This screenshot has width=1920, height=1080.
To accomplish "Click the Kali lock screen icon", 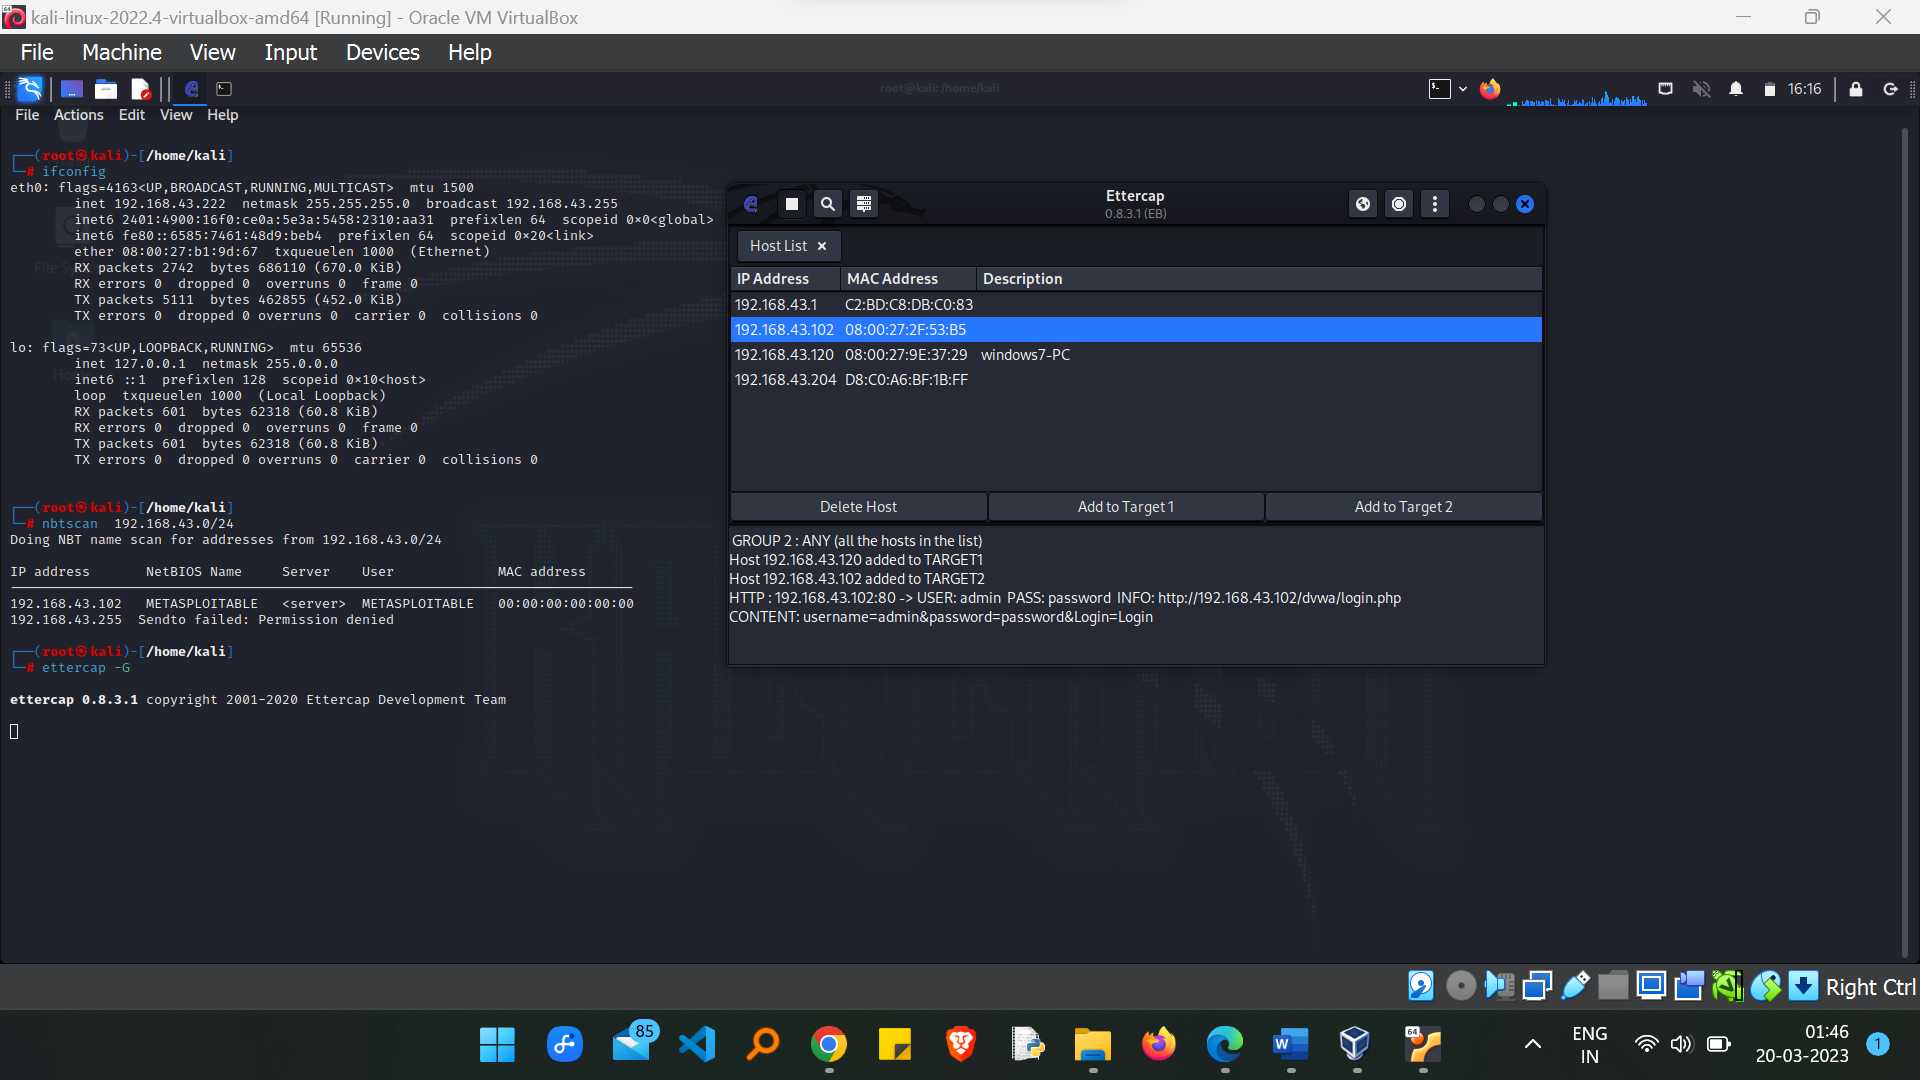I will 1856,89.
